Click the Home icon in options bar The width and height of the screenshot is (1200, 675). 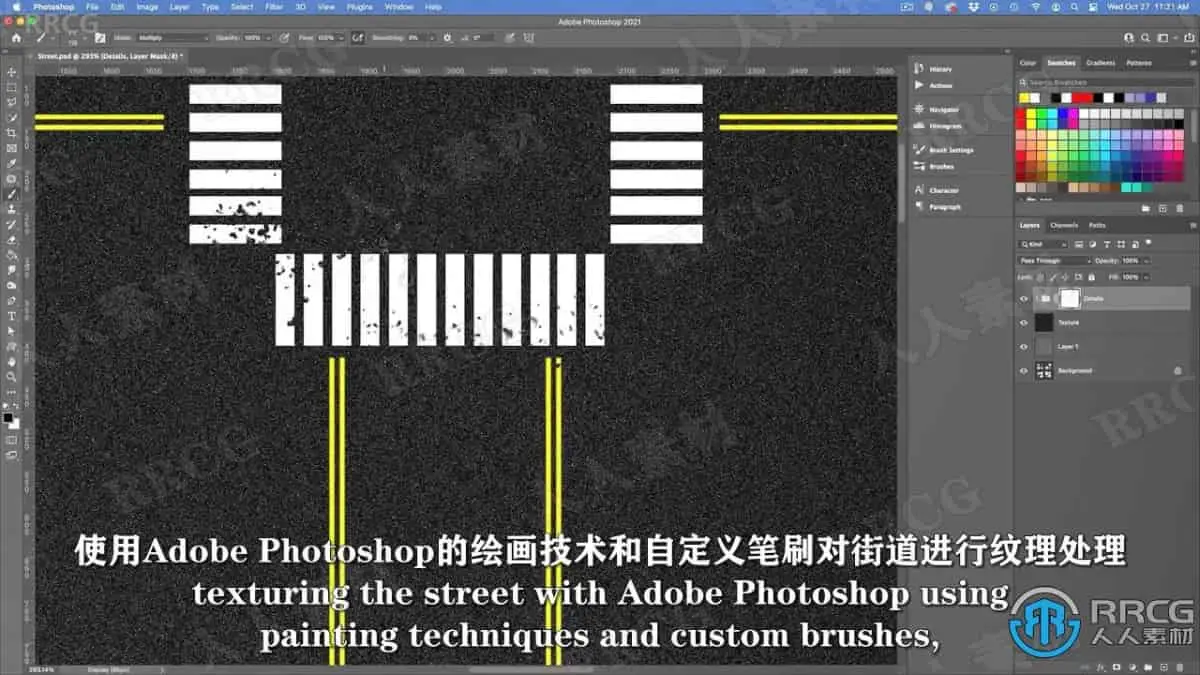tap(16, 38)
